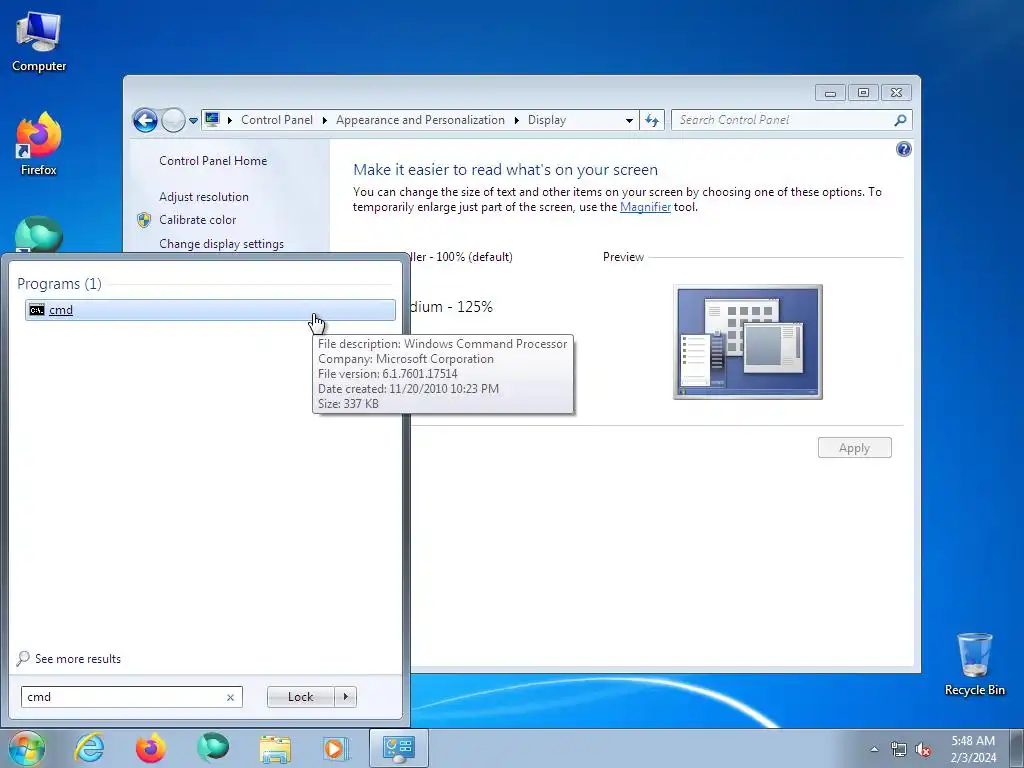Viewport: 1024px width, 768px height.
Task: Maximize the Control Panel window
Action: tap(863, 93)
